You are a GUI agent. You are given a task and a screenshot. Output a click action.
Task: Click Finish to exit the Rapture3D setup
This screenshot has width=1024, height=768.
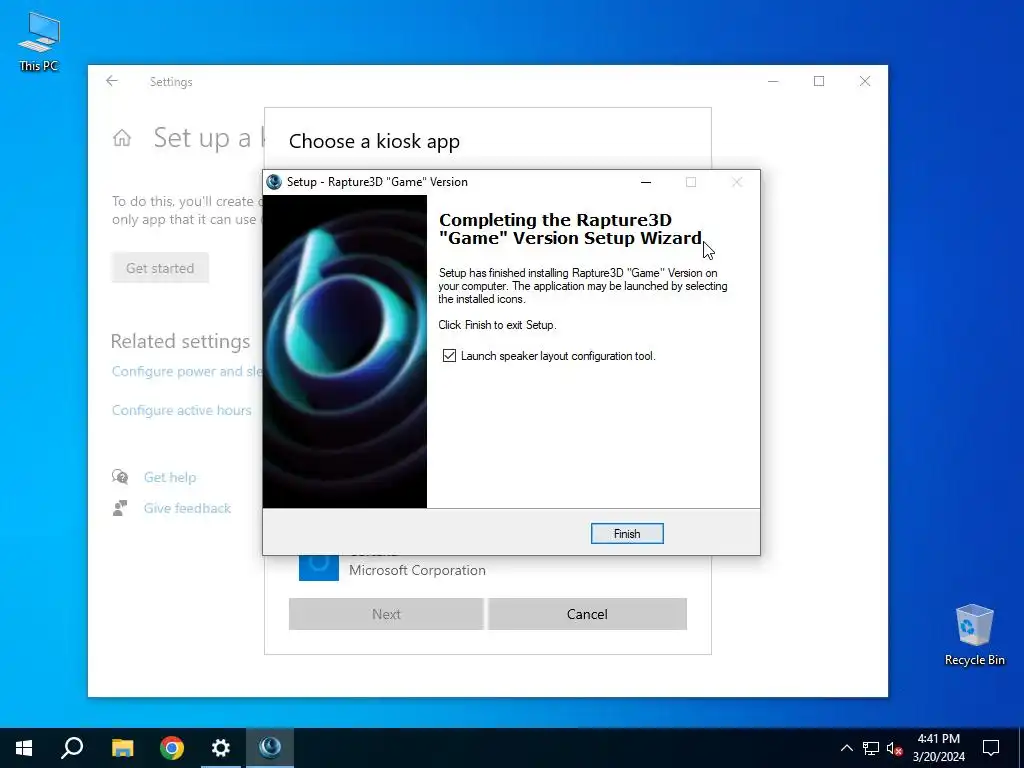click(627, 534)
